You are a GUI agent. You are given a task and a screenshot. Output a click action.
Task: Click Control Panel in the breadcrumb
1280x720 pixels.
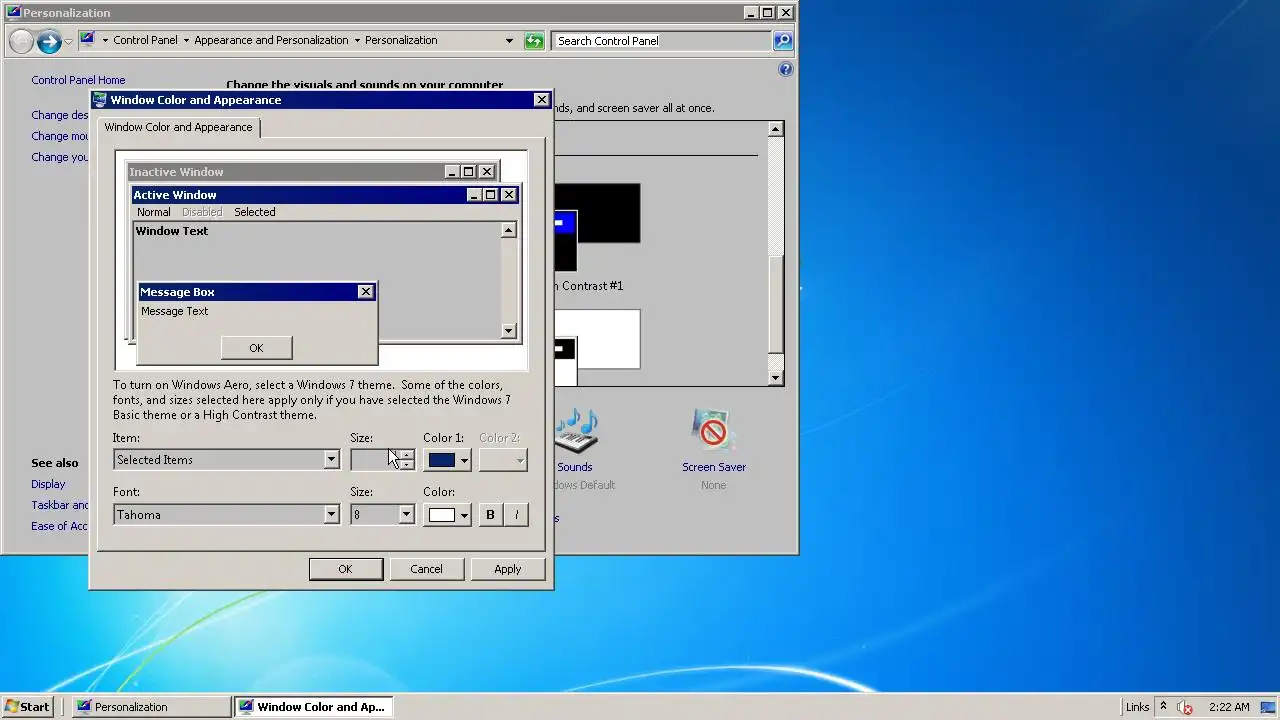tap(145, 41)
